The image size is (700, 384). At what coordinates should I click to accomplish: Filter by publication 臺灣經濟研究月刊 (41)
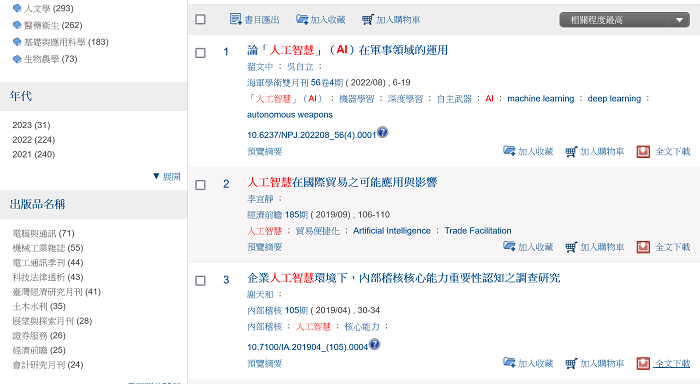tap(57, 292)
